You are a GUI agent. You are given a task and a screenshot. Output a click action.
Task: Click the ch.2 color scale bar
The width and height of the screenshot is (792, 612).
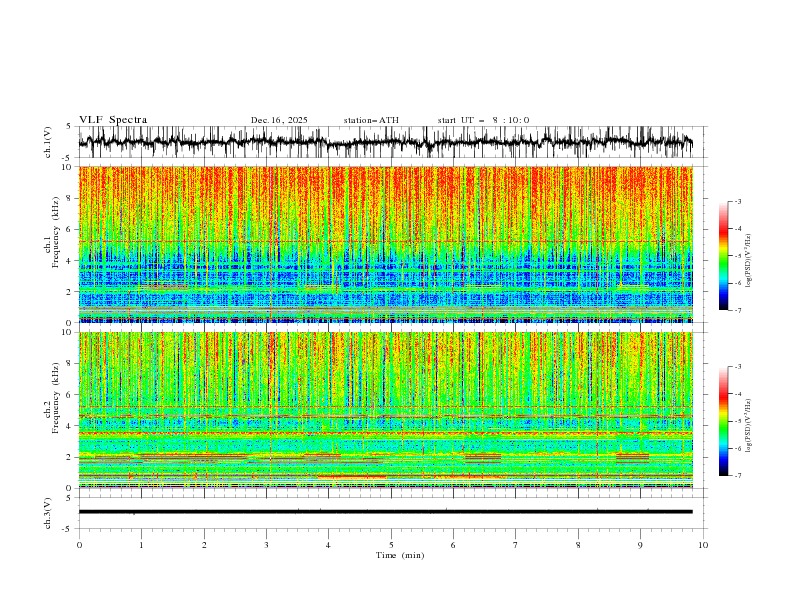pos(723,421)
